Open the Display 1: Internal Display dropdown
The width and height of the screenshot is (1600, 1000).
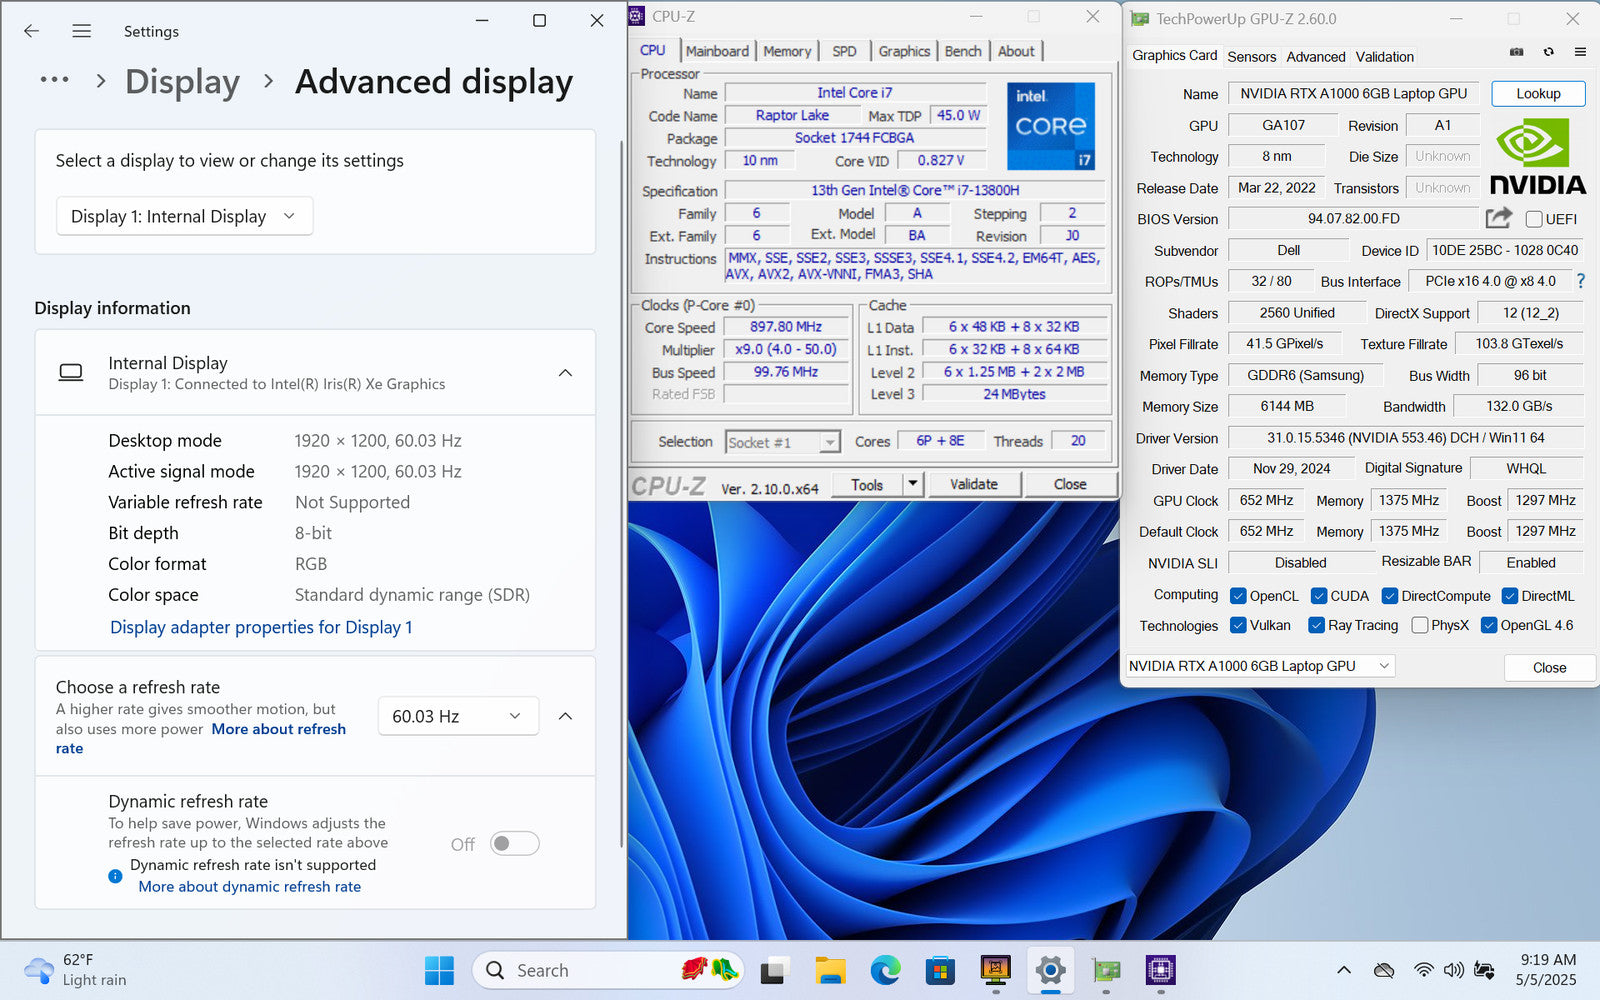[184, 216]
